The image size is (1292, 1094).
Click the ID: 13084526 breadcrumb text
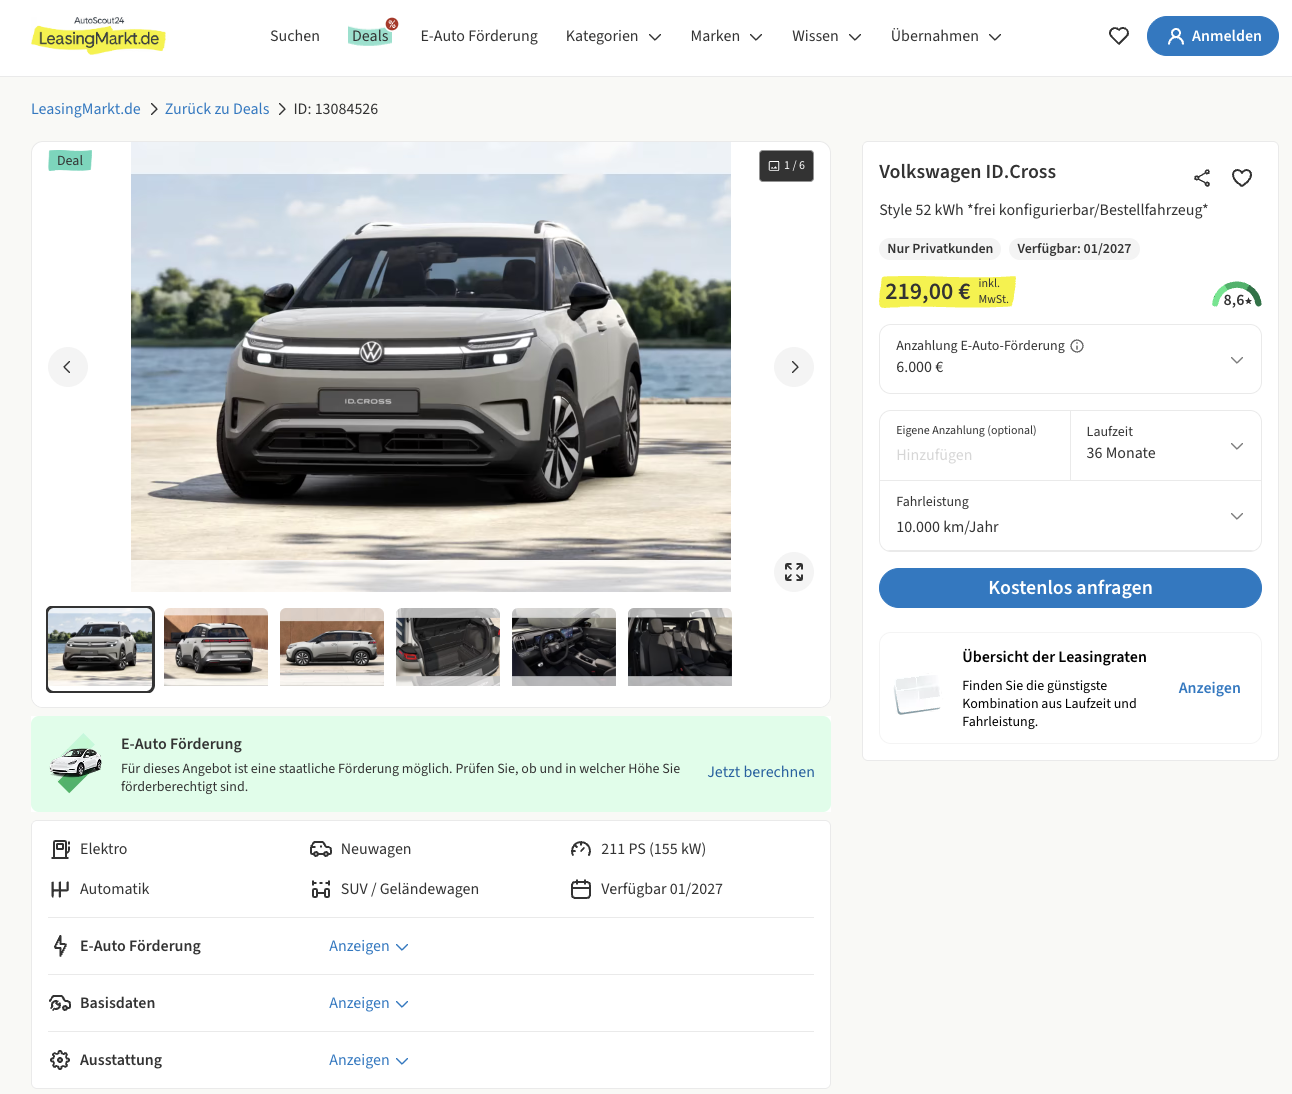pyautogui.click(x=336, y=109)
